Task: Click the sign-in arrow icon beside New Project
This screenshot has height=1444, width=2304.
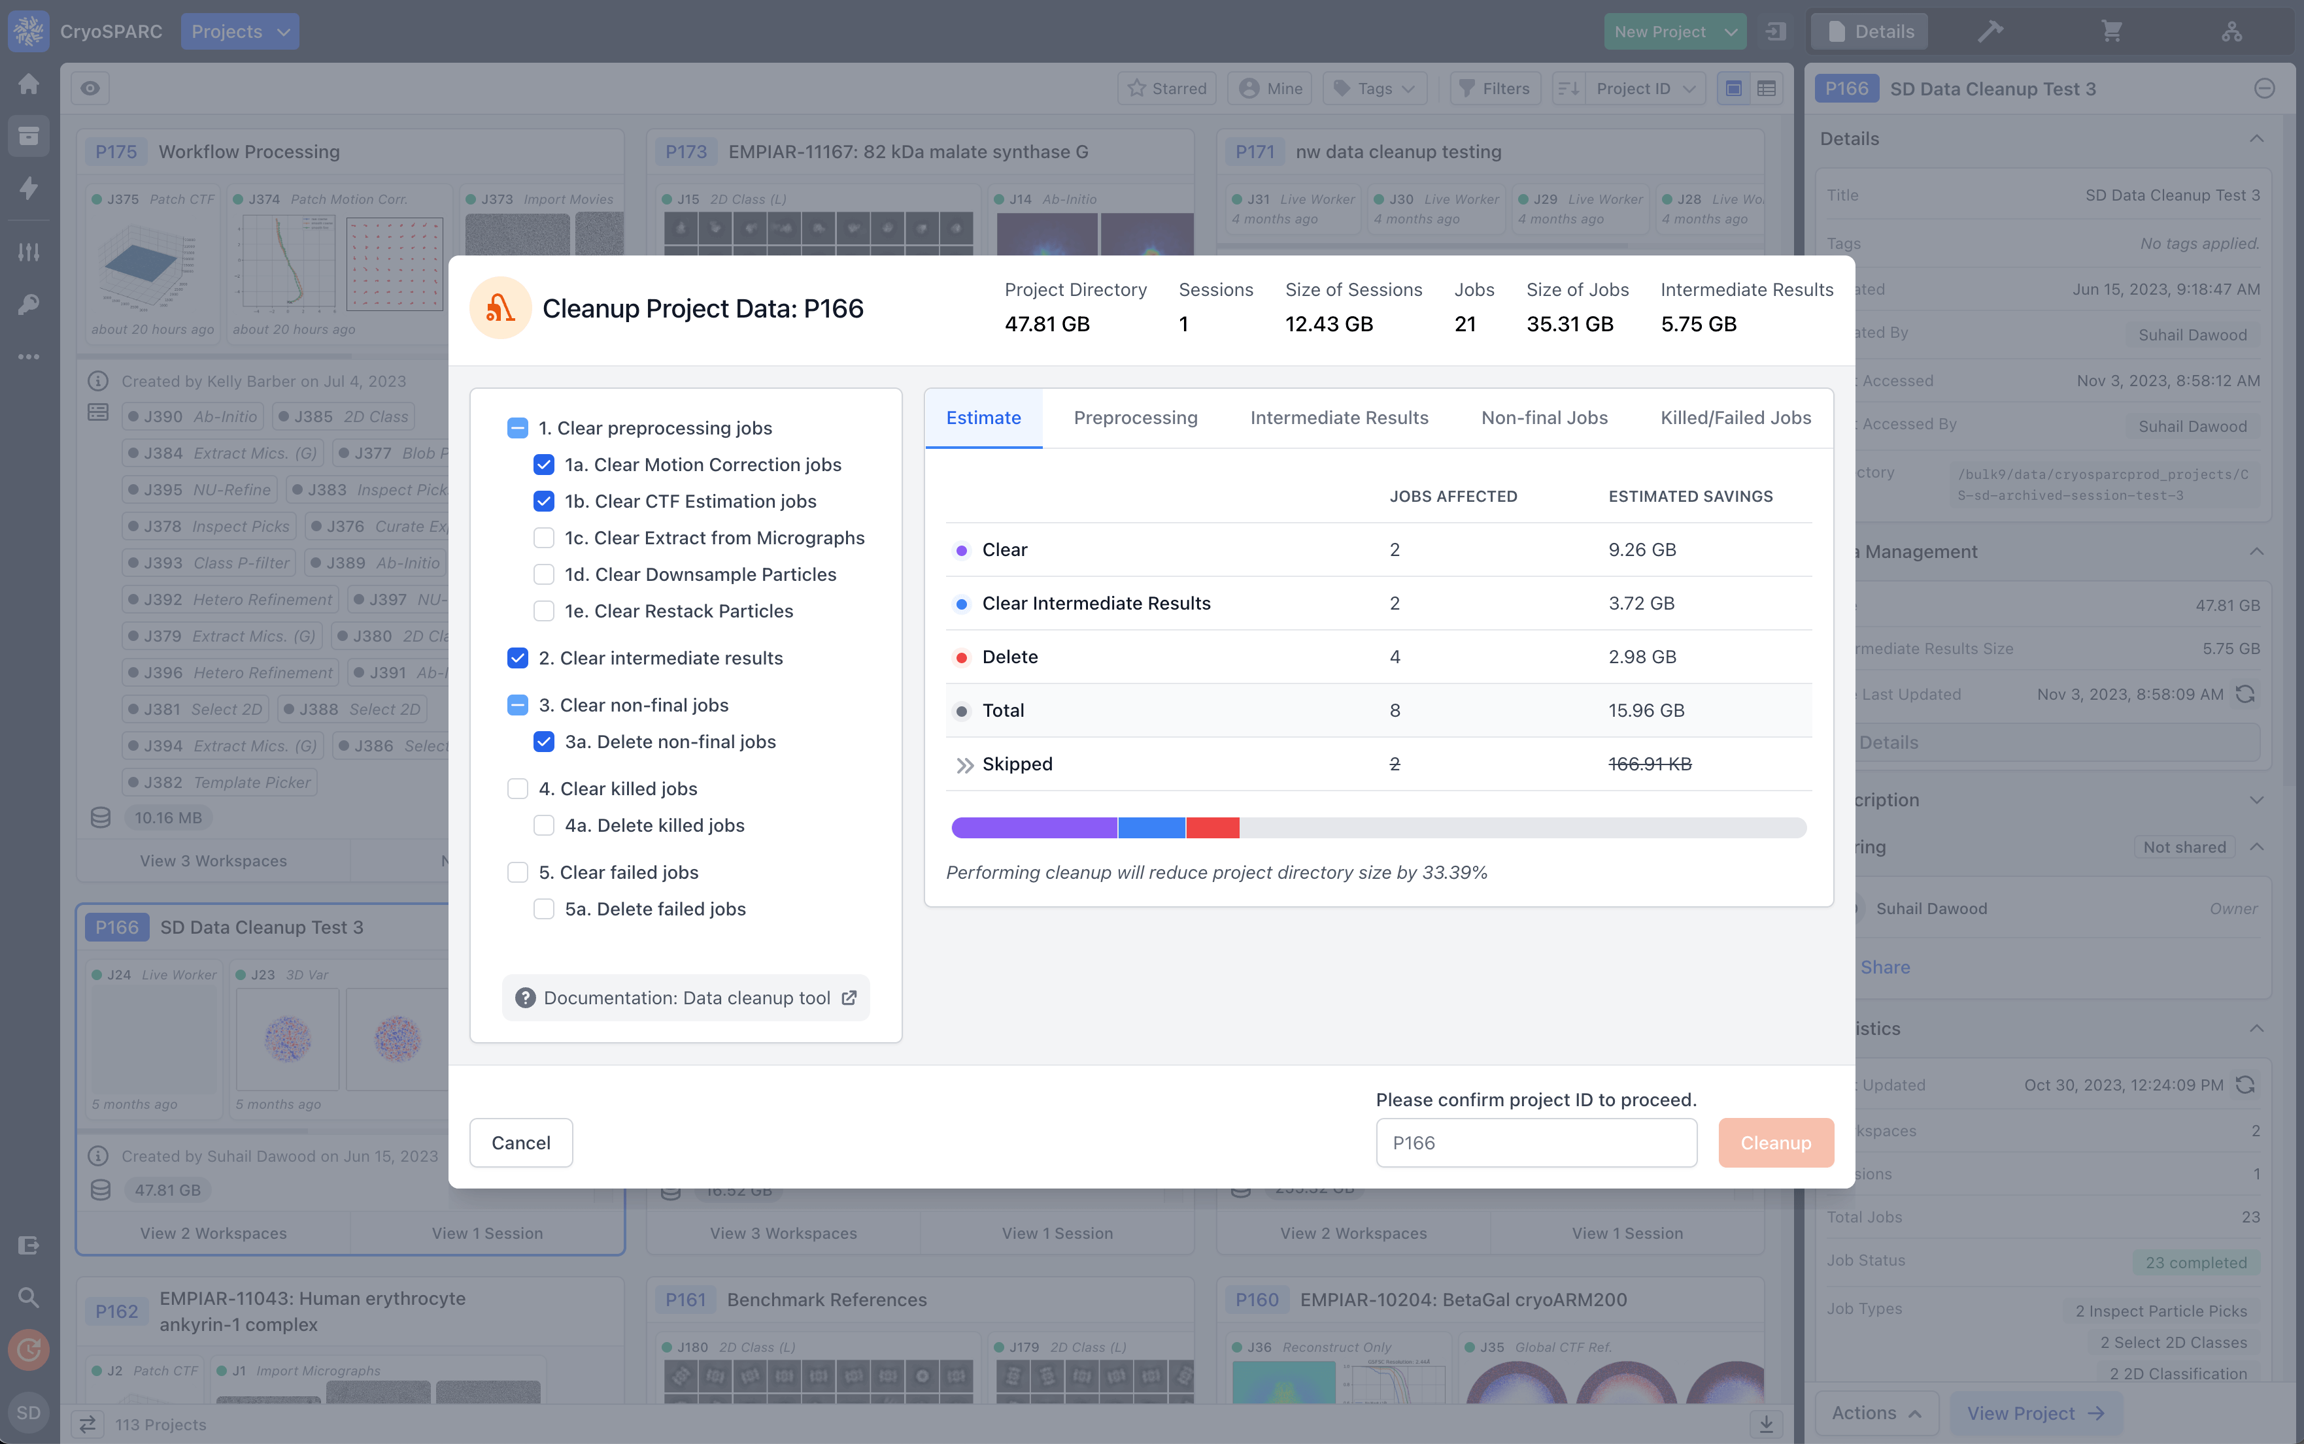Action: (1776, 31)
